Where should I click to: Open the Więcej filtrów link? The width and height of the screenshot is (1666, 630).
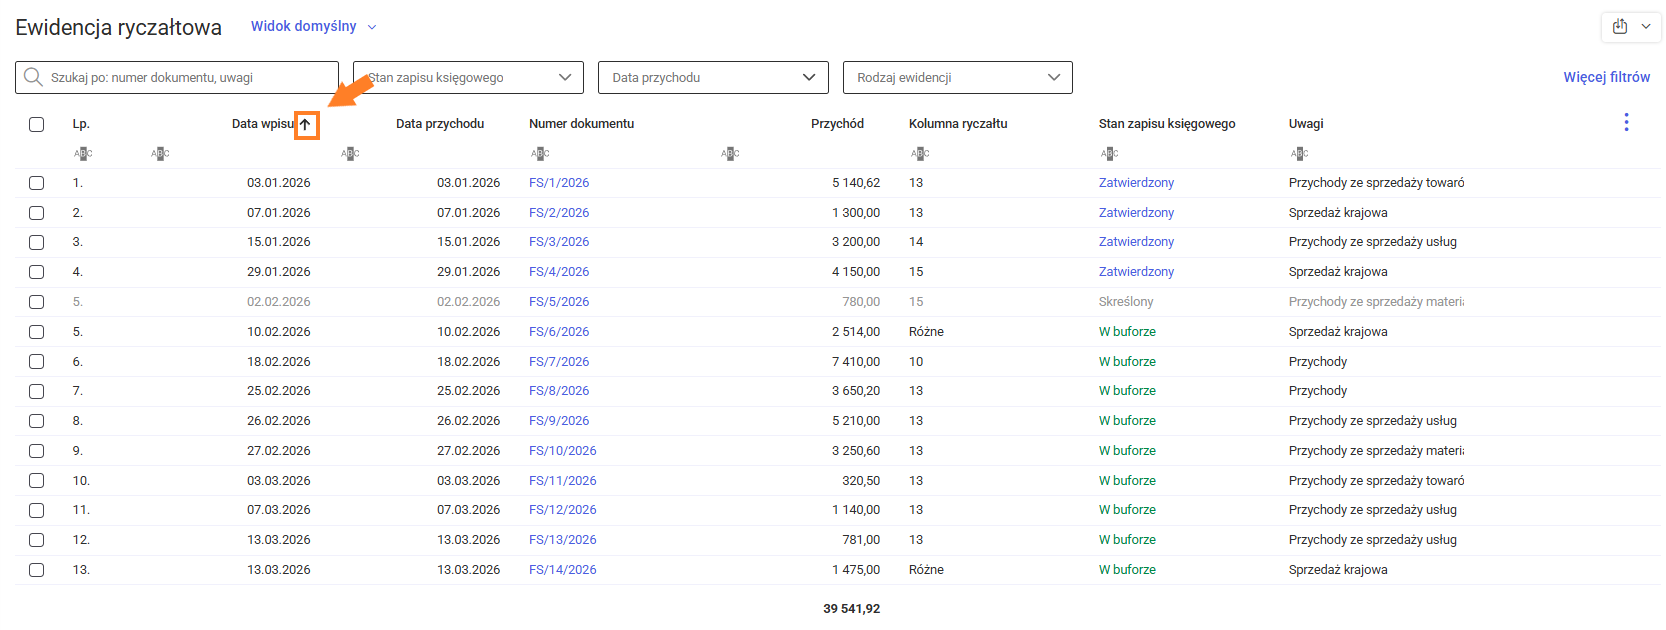[x=1606, y=77]
